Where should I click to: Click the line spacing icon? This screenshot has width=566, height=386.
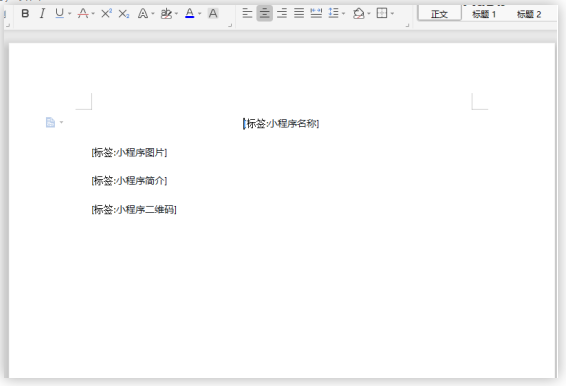click(x=334, y=14)
